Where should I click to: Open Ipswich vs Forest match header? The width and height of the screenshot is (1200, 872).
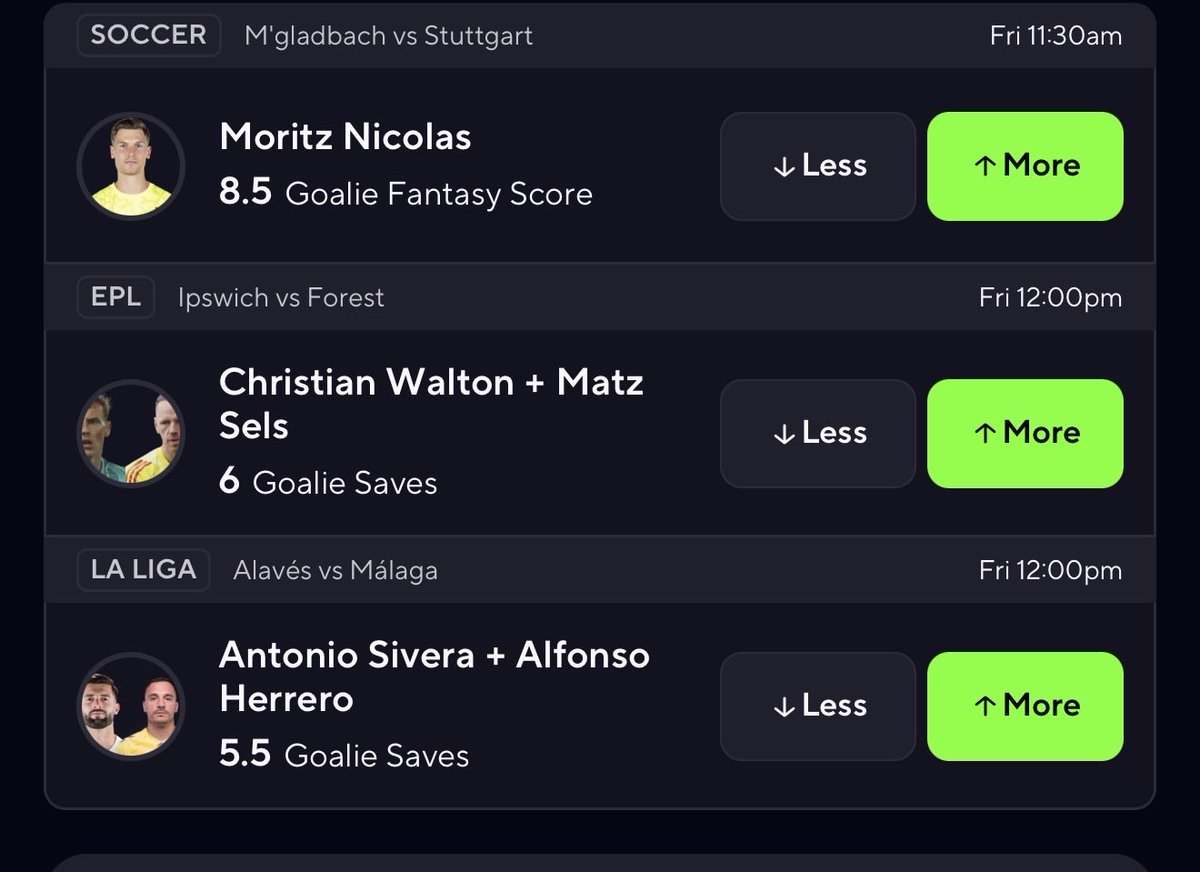coord(281,298)
